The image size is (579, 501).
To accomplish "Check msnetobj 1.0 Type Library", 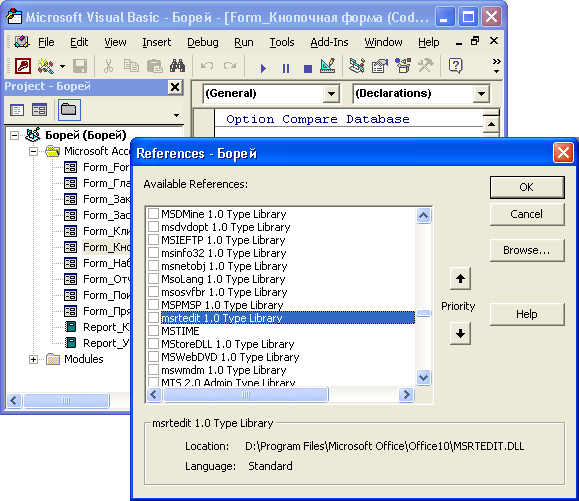I will pyautogui.click(x=153, y=266).
